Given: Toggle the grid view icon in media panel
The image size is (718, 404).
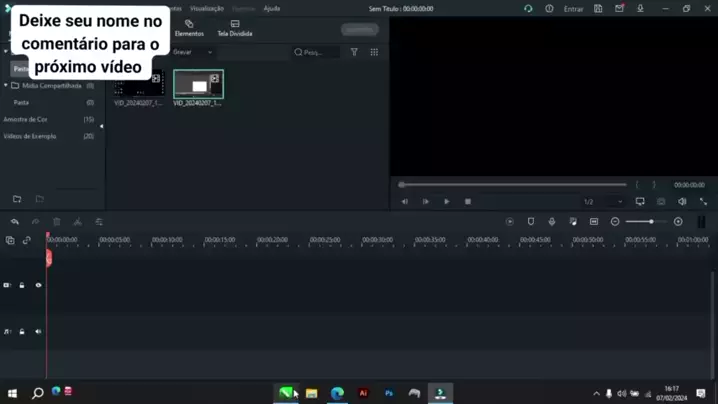Looking at the screenshot, I should click(374, 52).
